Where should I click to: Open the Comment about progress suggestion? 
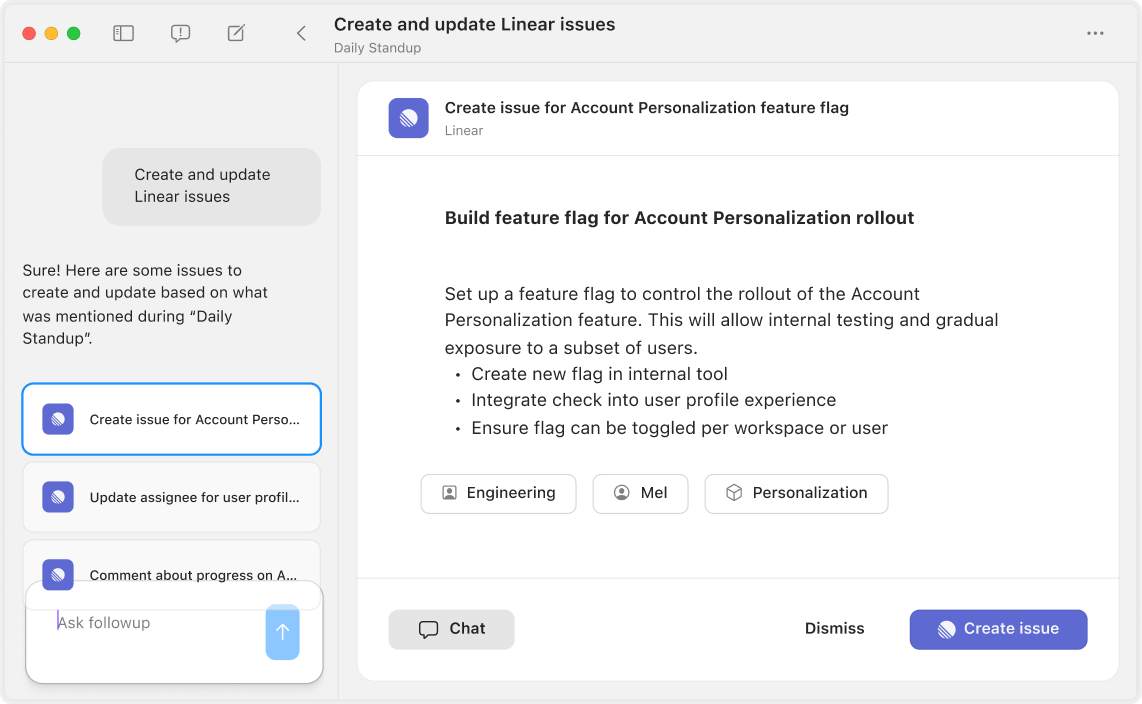point(193,570)
